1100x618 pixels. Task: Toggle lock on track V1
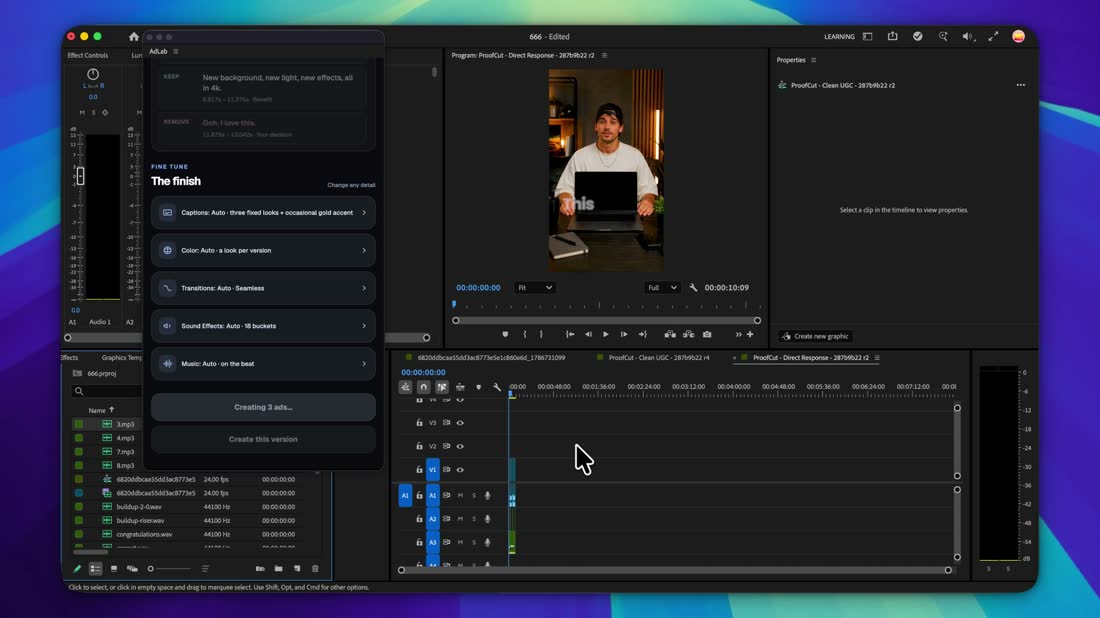pos(420,470)
